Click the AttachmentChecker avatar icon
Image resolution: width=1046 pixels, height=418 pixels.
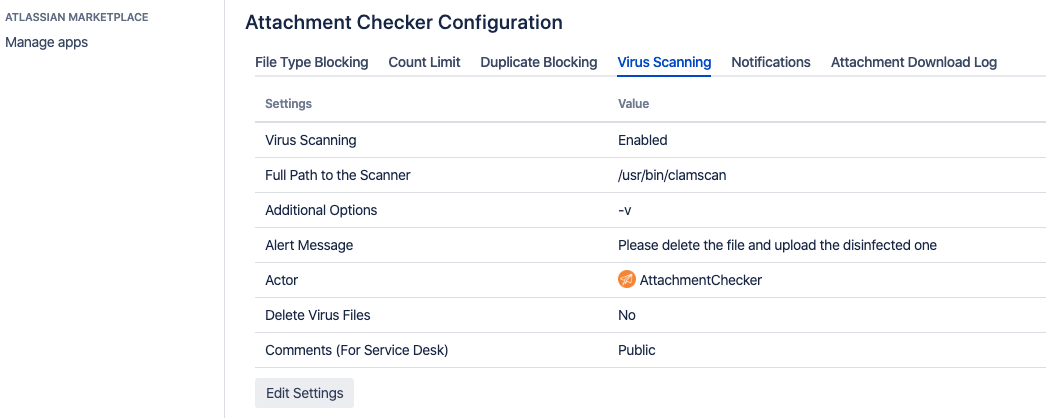pos(627,280)
